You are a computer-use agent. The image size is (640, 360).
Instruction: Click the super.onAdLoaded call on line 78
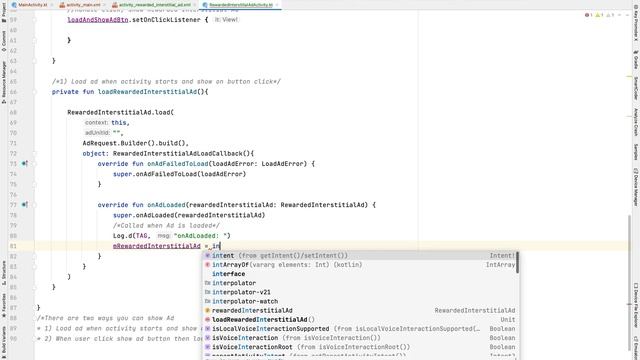[x=189, y=215]
